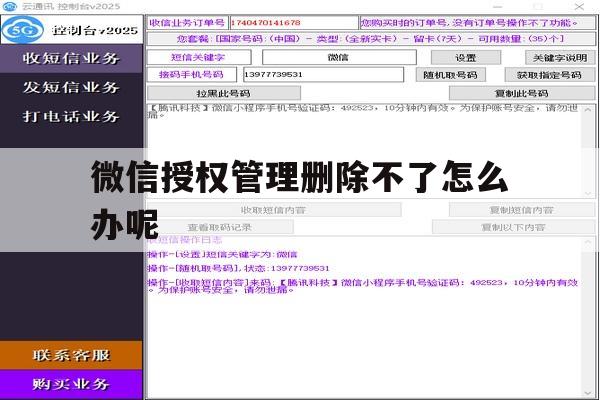Focus the order number input field
The image size is (600, 400).
pos(293,23)
